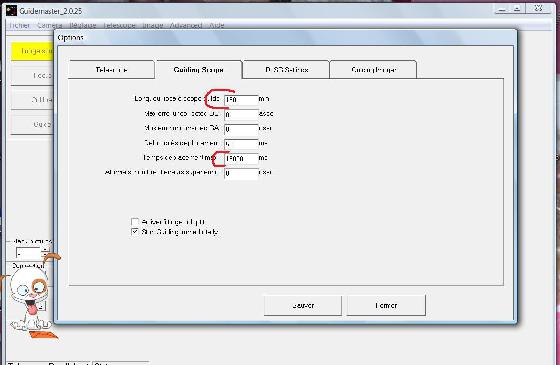Select the Guiding Scope tab
The width and height of the screenshot is (560, 365).
[x=199, y=69]
